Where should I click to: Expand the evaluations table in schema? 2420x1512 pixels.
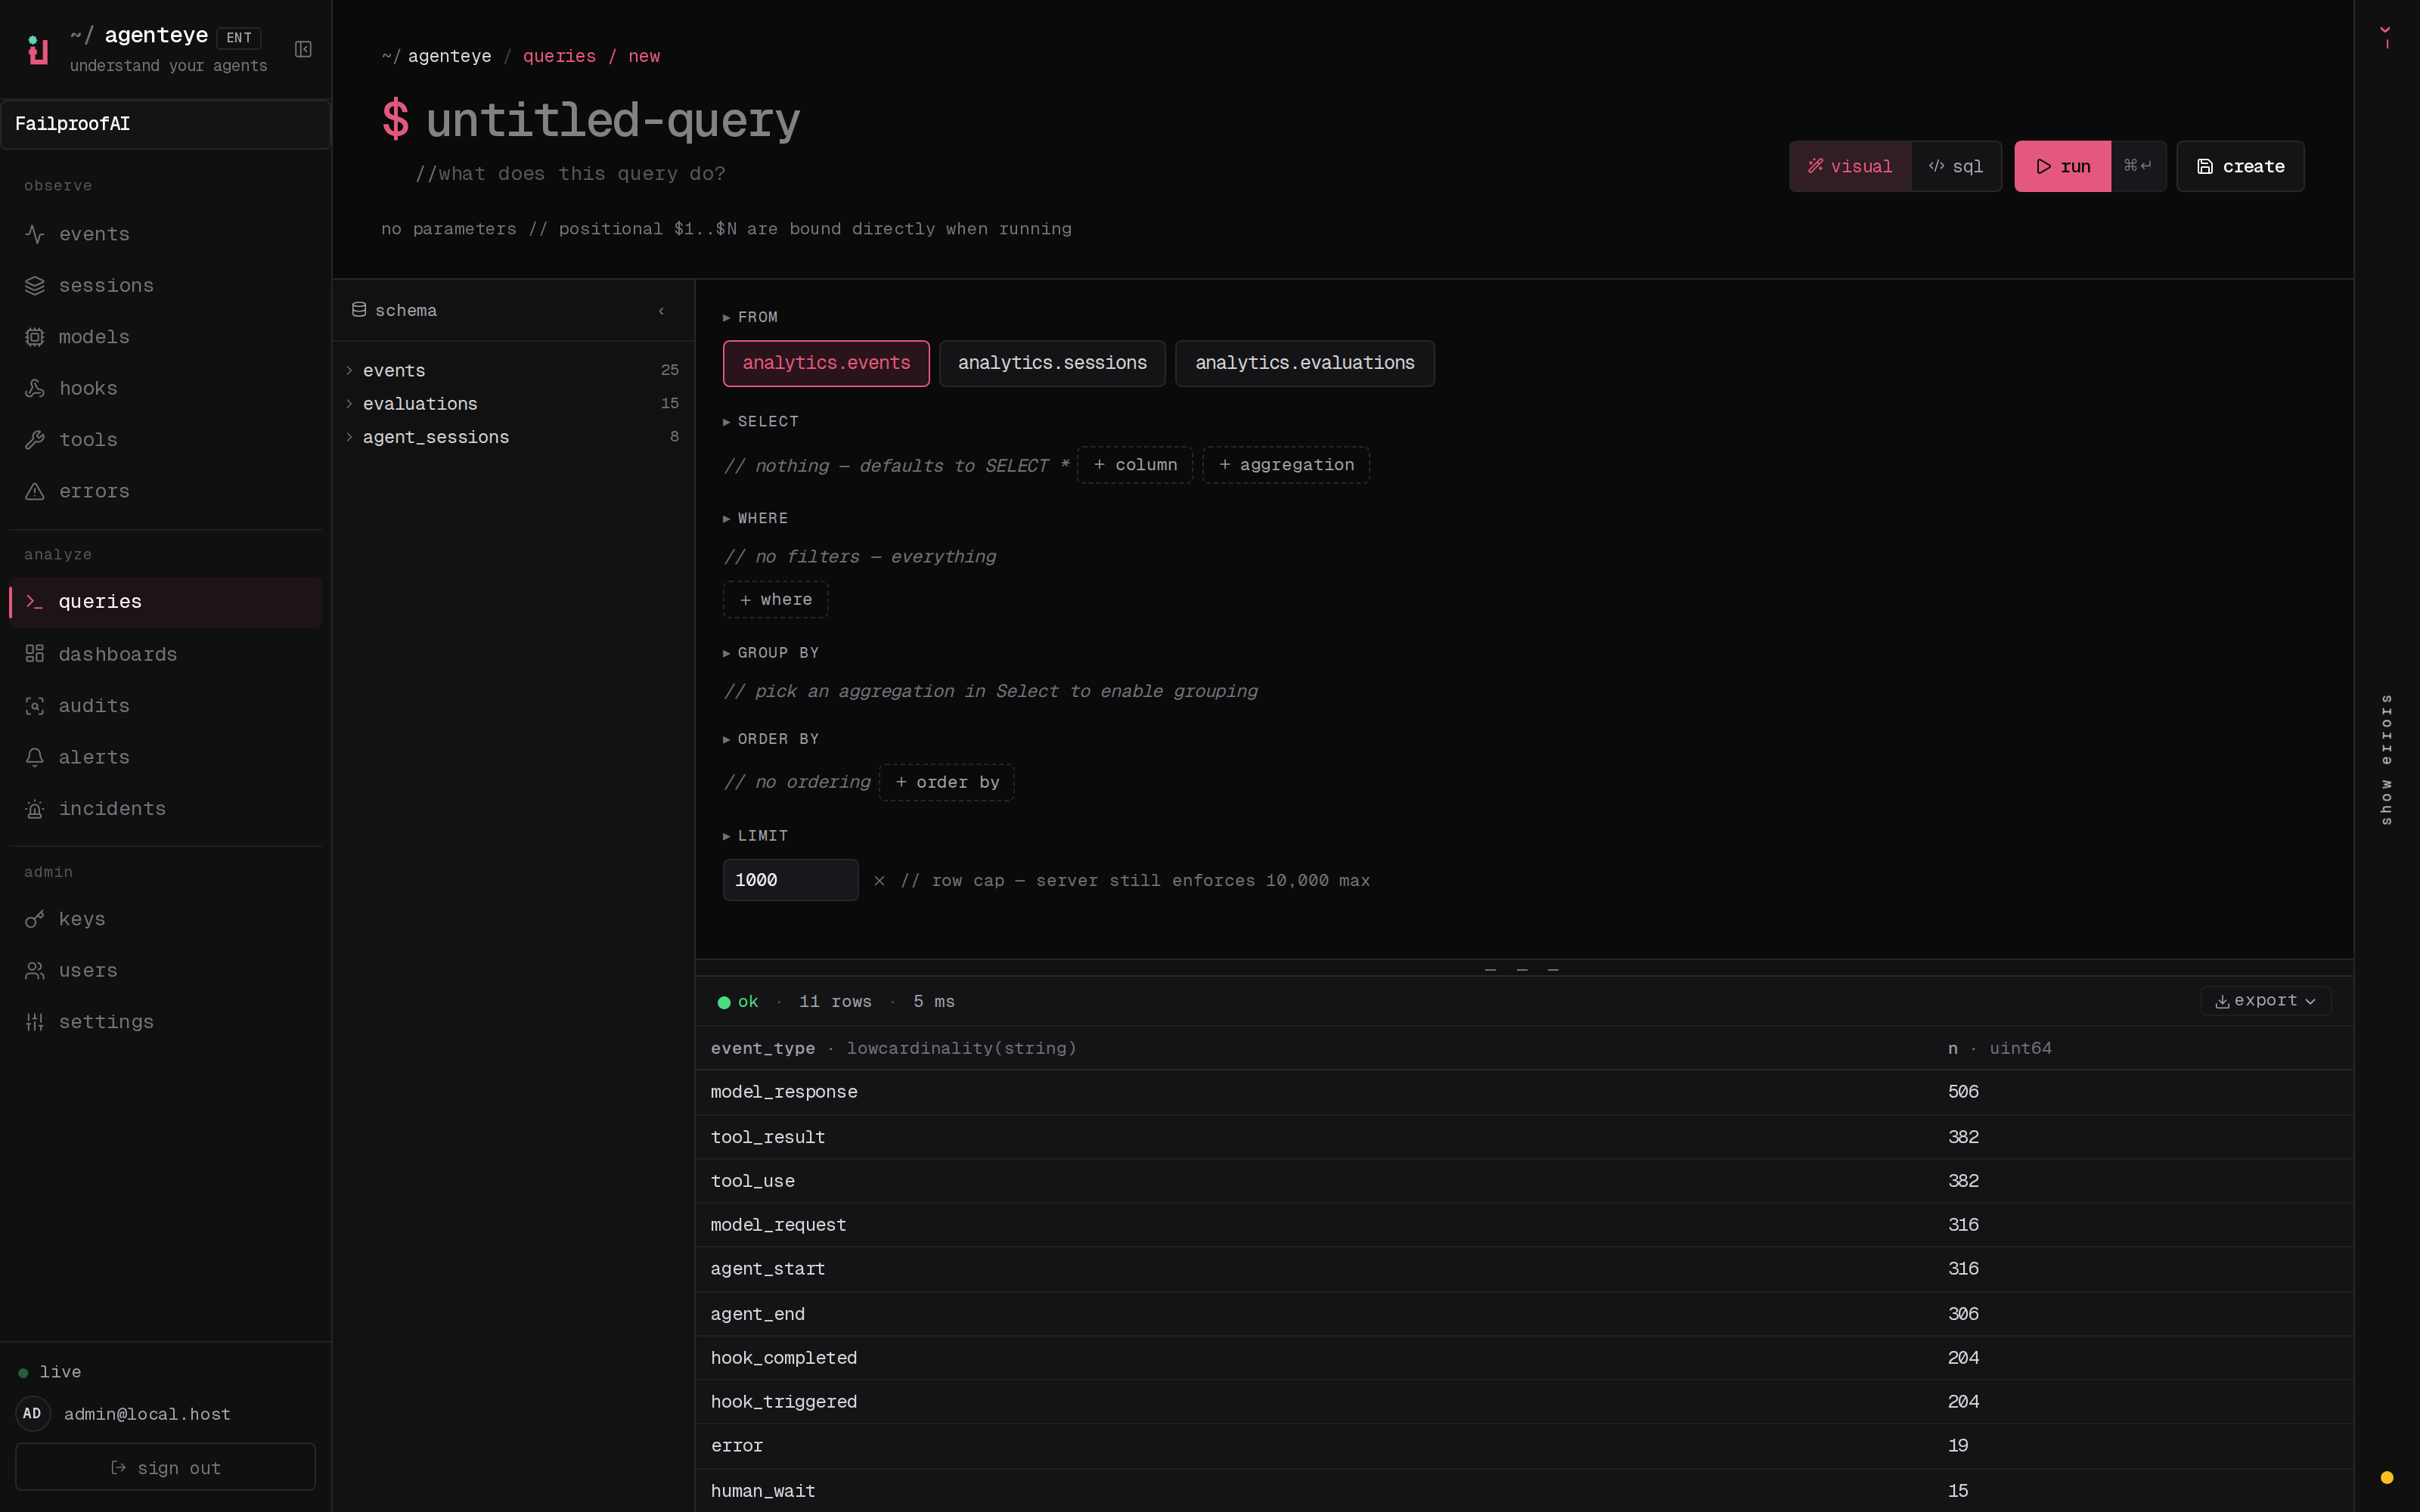click(513, 404)
